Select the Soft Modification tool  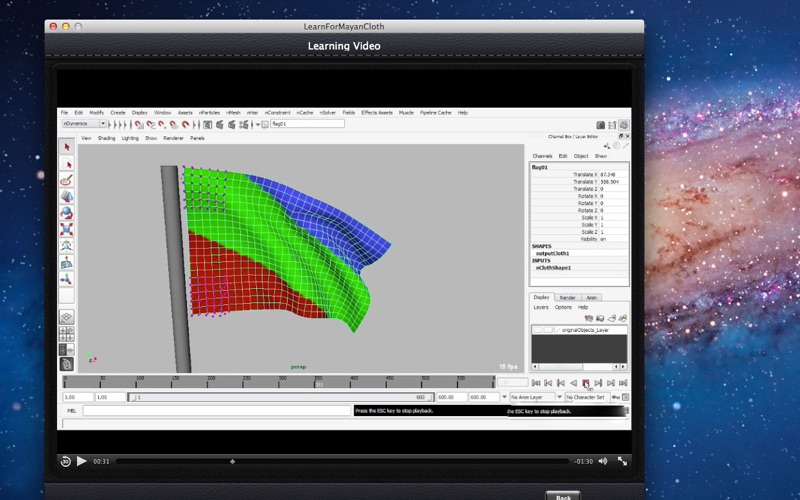pyautogui.click(x=66, y=262)
